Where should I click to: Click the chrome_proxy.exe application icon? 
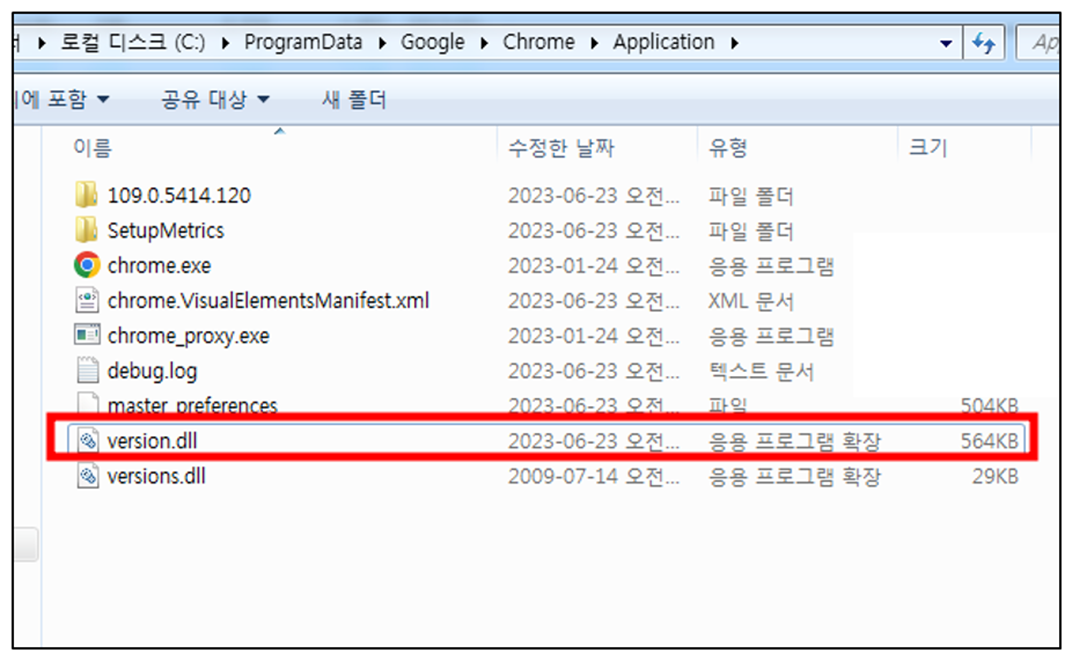click(87, 335)
